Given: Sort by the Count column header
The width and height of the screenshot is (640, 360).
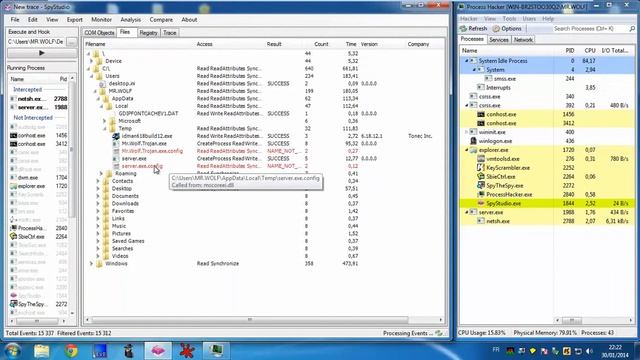Looking at the screenshot, I should pos(321,44).
